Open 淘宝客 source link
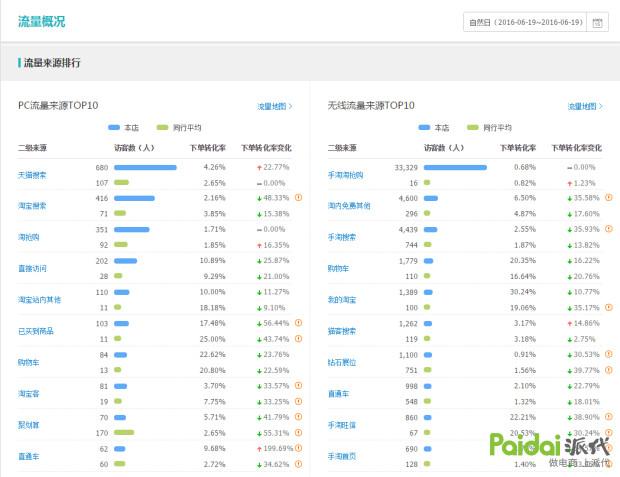The image size is (620, 477). pos(28,394)
